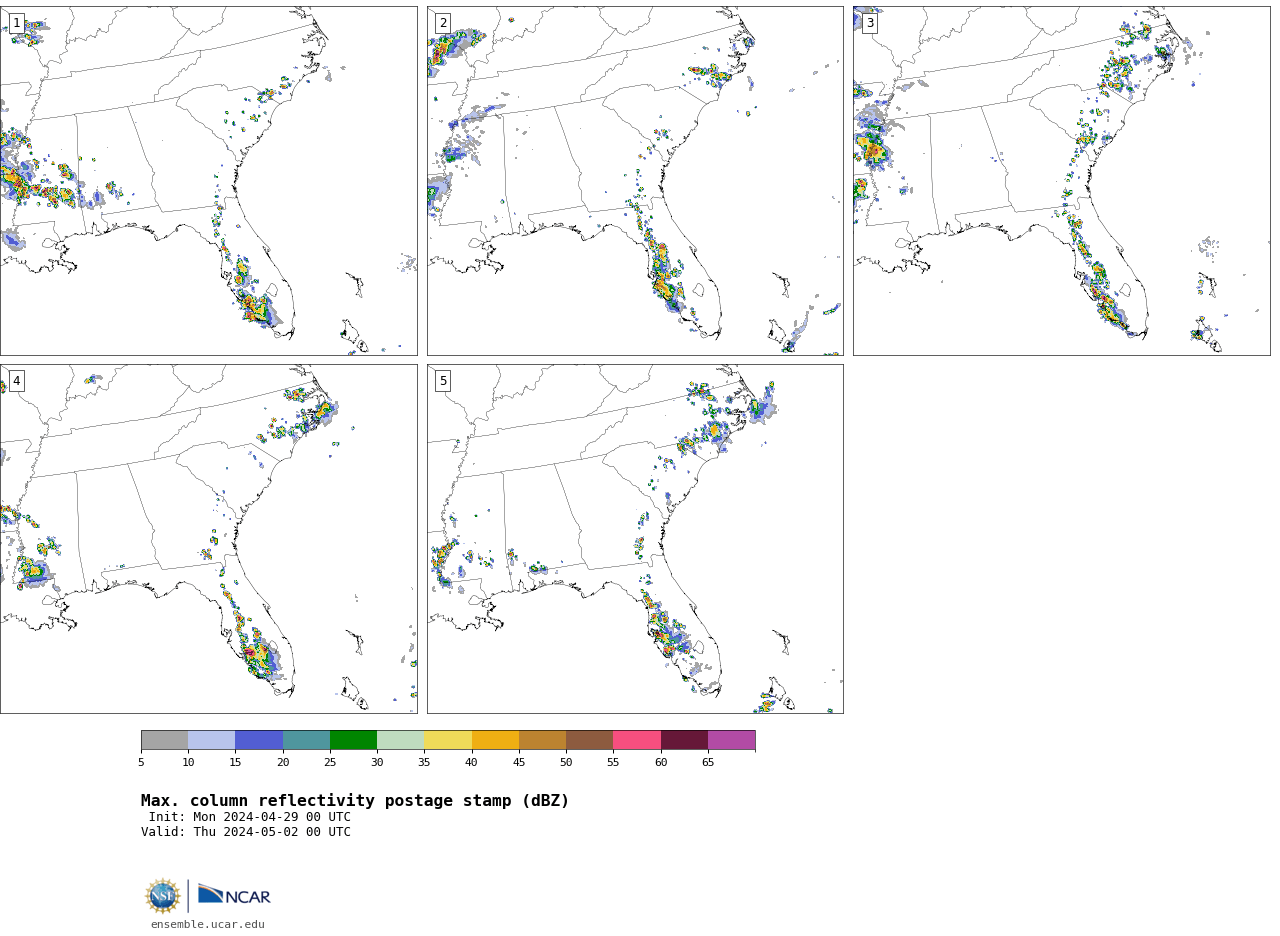Click the member number 3 label box
The image size is (1280, 936).
(x=869, y=23)
